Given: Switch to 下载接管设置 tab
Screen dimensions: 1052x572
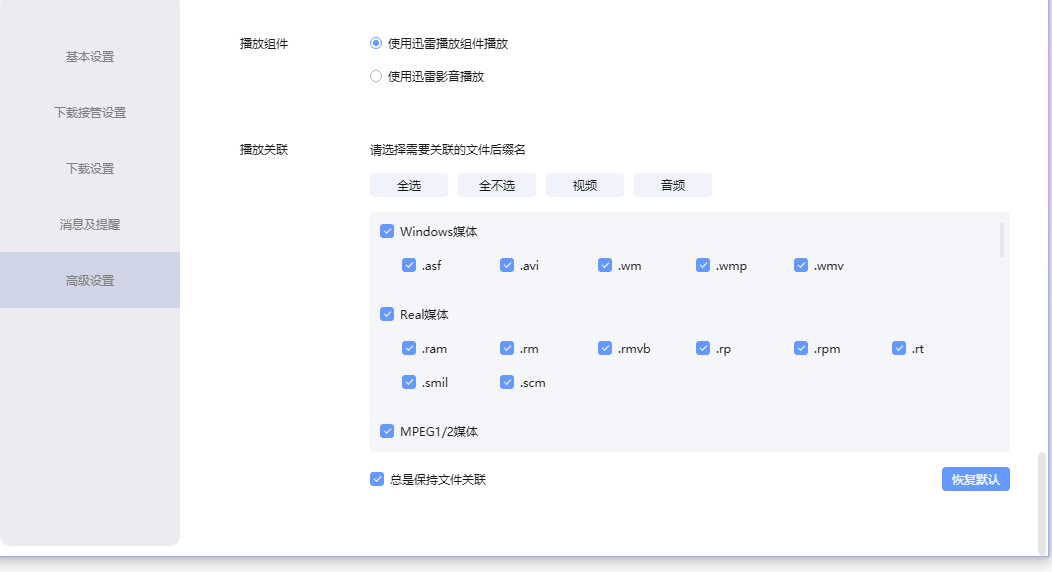Looking at the screenshot, I should (90, 113).
